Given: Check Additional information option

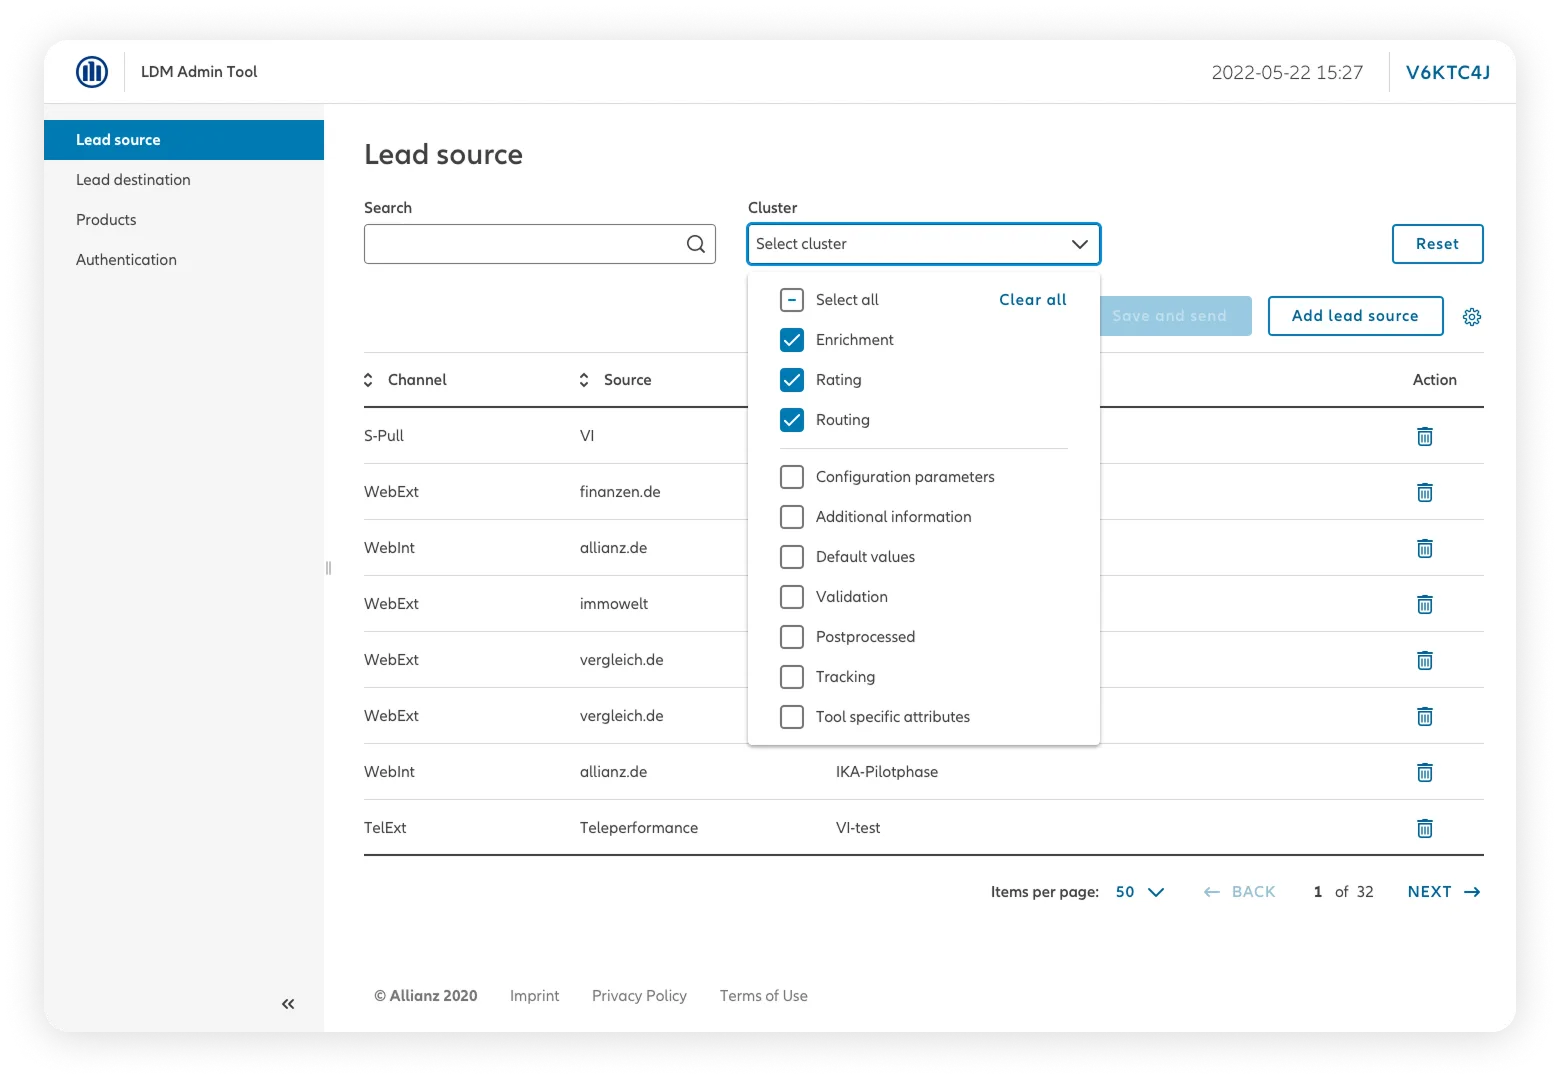Looking at the screenshot, I should 792,517.
